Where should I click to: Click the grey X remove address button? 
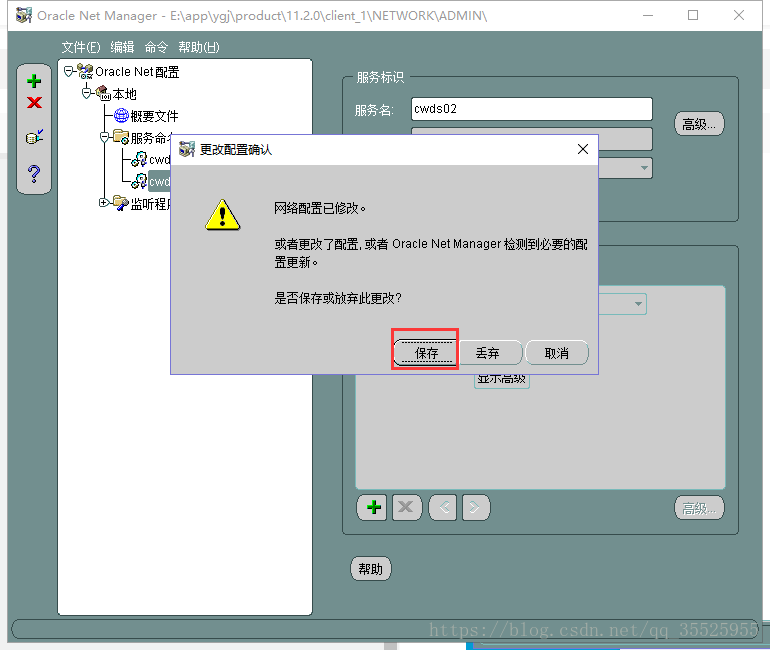coord(406,507)
